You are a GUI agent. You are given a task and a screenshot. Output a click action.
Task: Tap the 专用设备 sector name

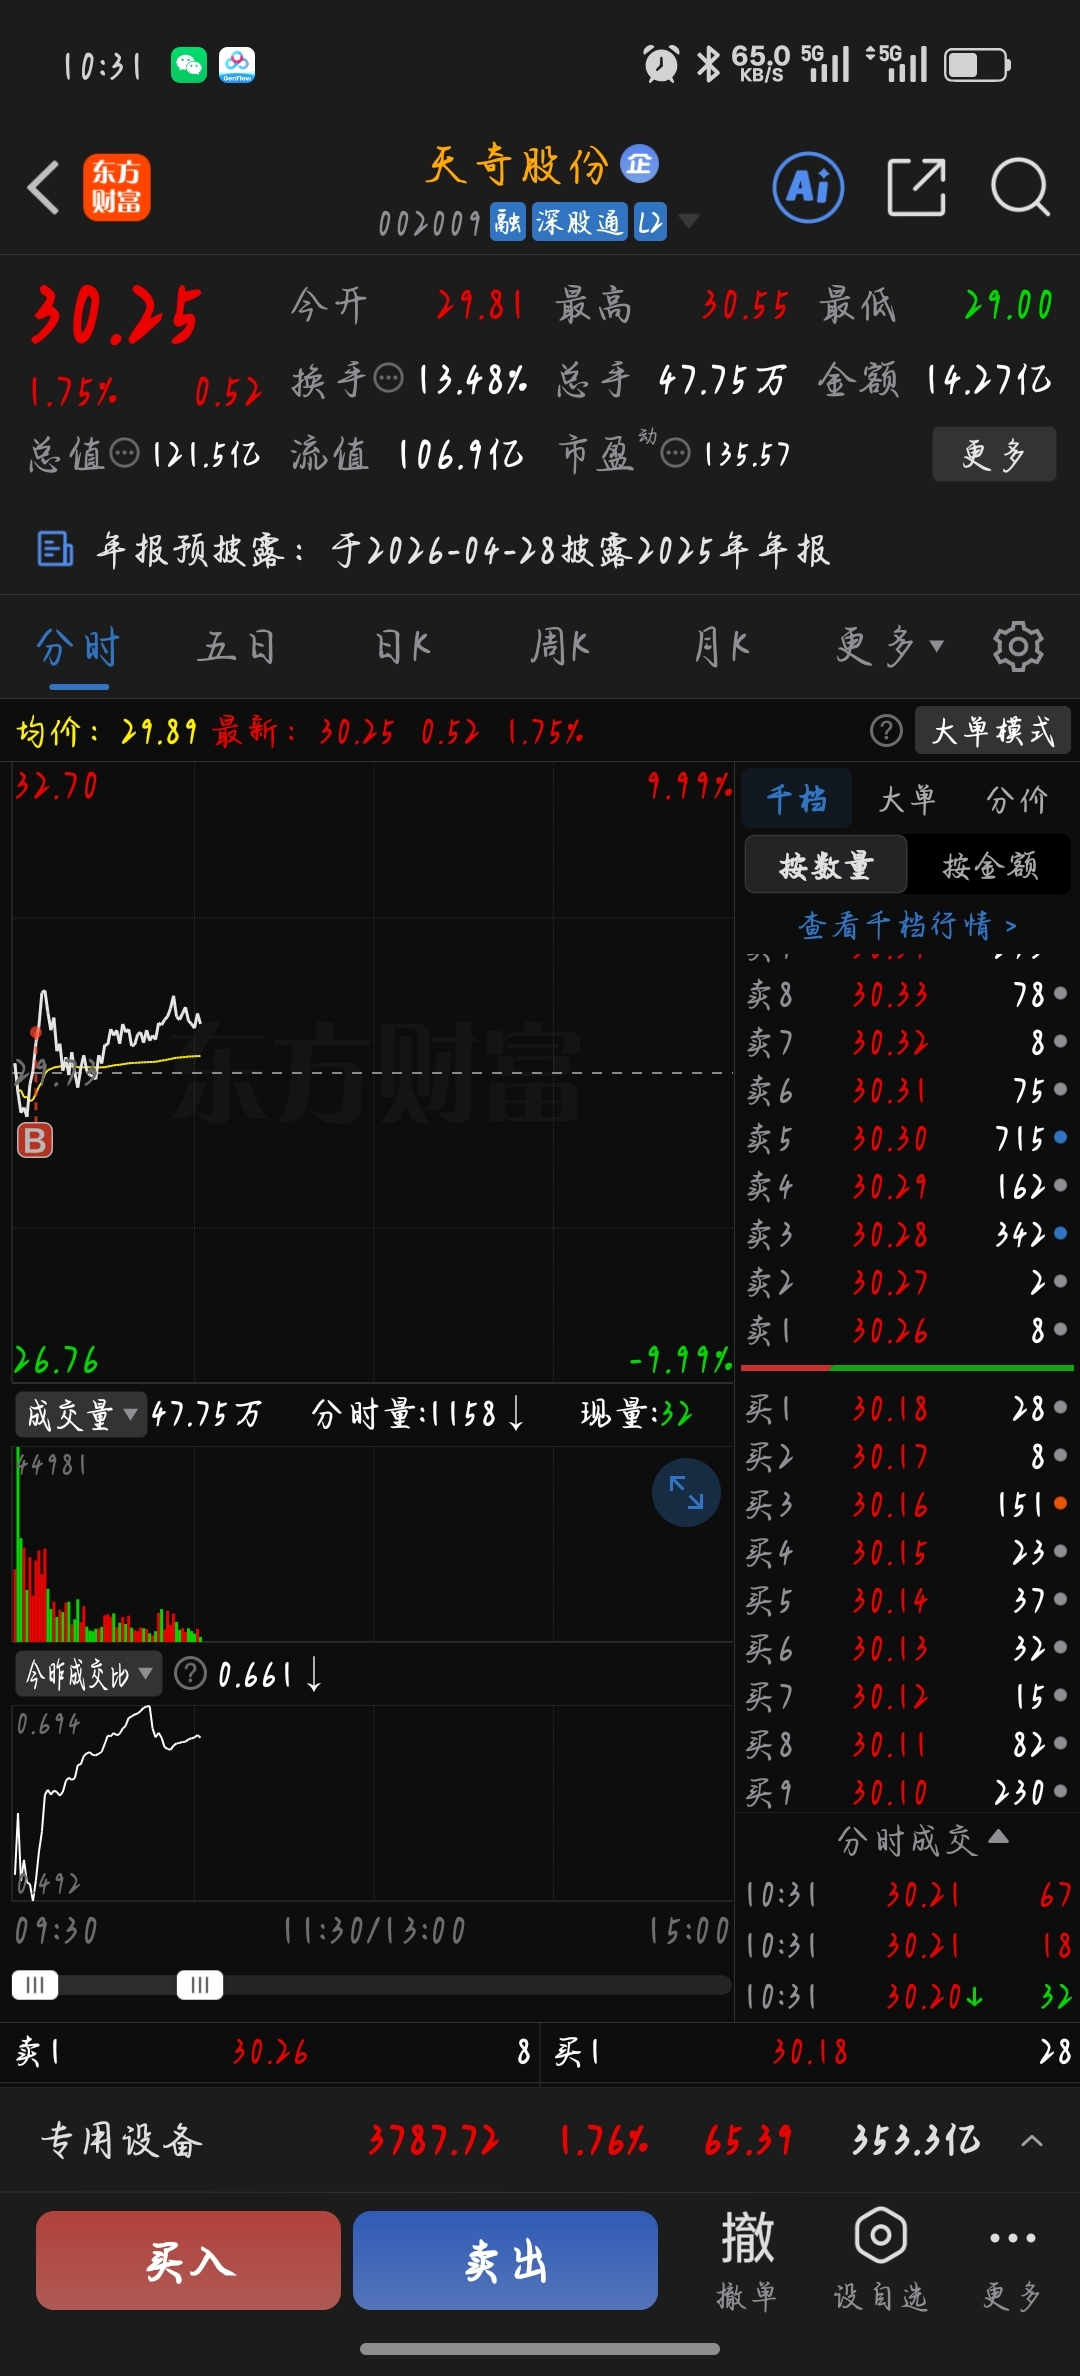(122, 2141)
